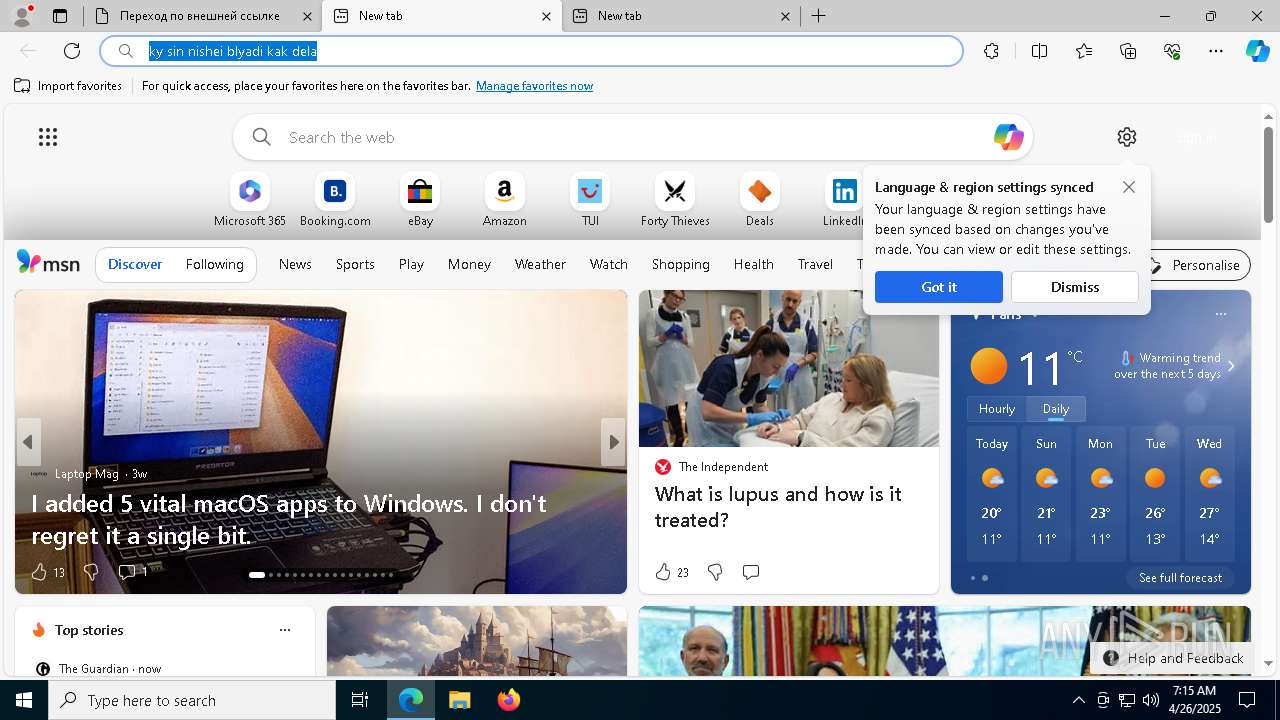
Task: Open Windows Start menu
Action: (x=24, y=700)
